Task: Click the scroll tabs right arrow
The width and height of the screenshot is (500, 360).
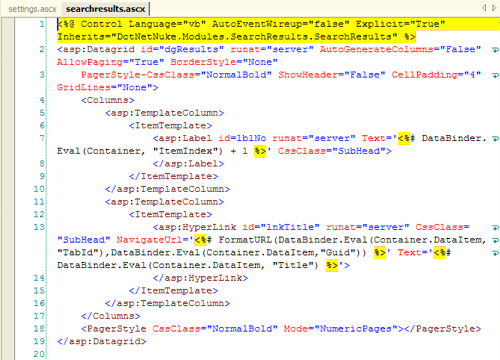Action: (x=494, y=8)
